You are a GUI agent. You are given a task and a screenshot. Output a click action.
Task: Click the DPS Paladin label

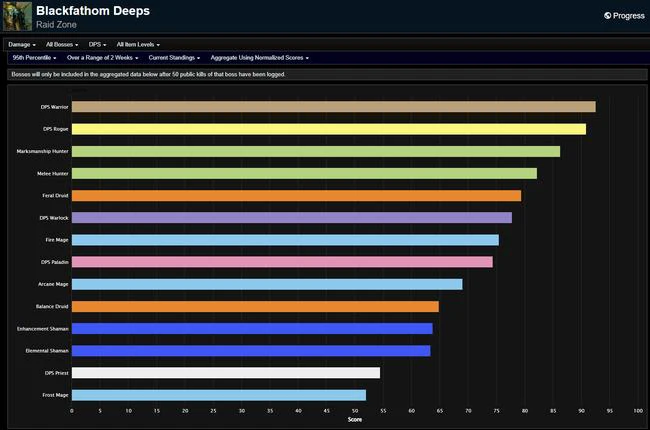(55, 262)
